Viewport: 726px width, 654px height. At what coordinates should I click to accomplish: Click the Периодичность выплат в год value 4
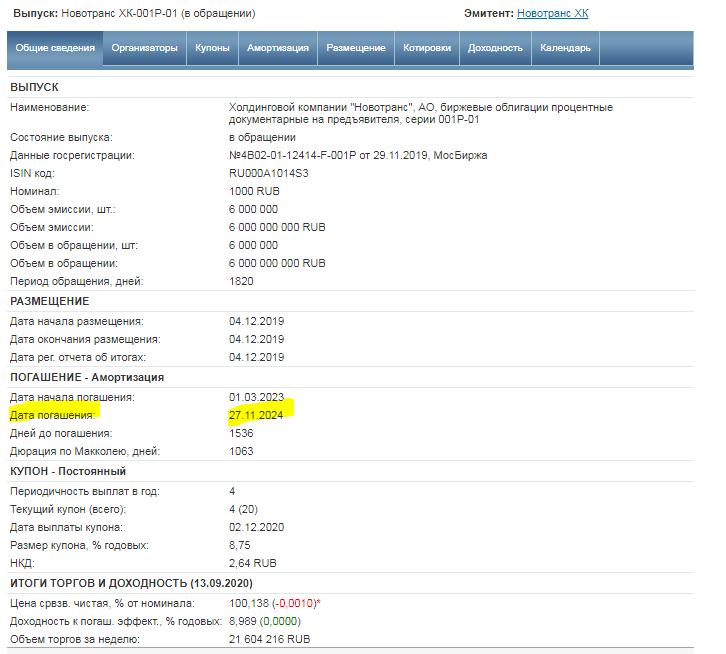(232, 491)
